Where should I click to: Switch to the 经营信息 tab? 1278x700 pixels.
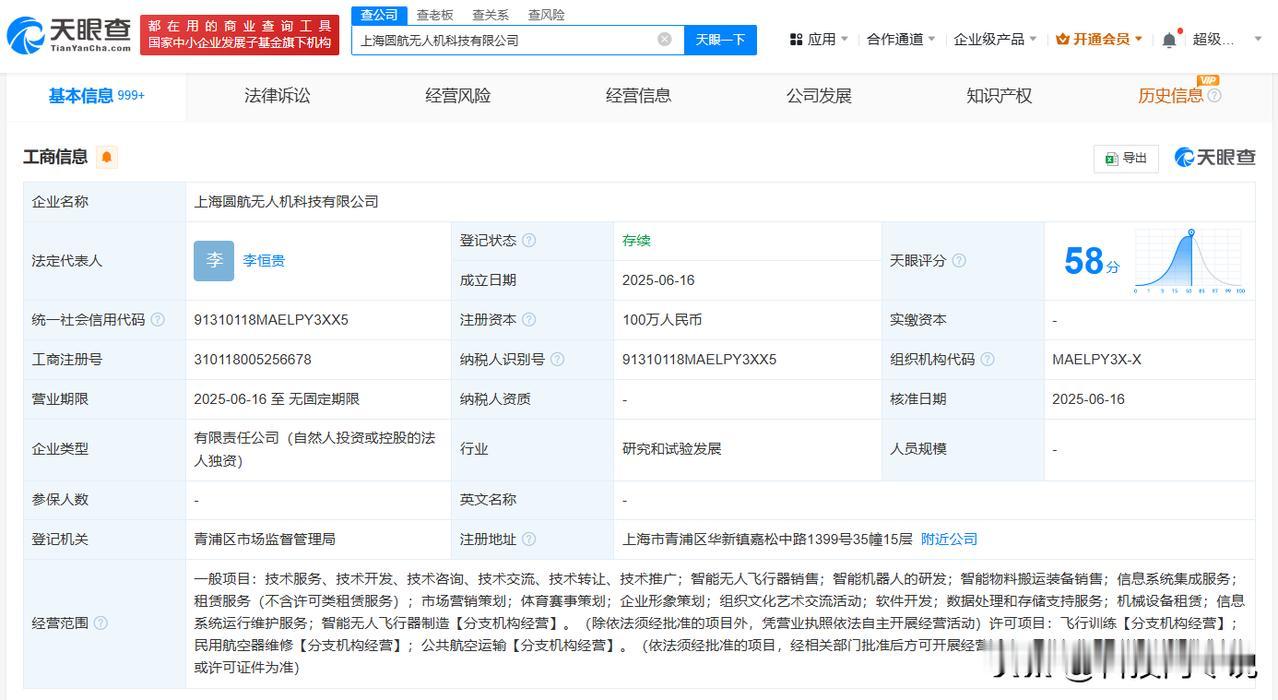coord(638,96)
